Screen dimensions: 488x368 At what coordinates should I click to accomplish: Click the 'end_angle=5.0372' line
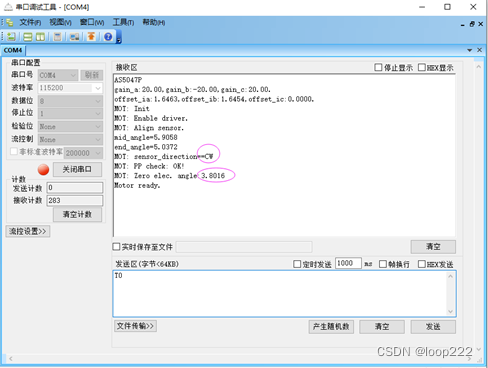click(x=146, y=147)
